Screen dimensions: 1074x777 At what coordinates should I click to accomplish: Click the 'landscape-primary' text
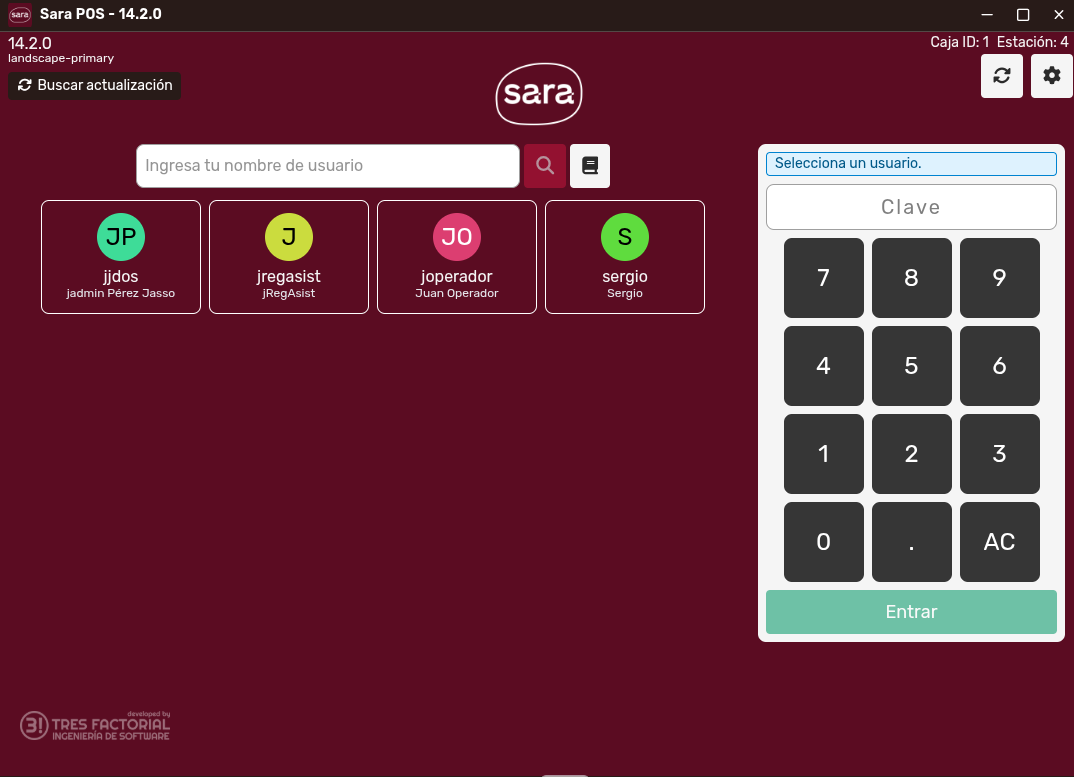click(61, 58)
